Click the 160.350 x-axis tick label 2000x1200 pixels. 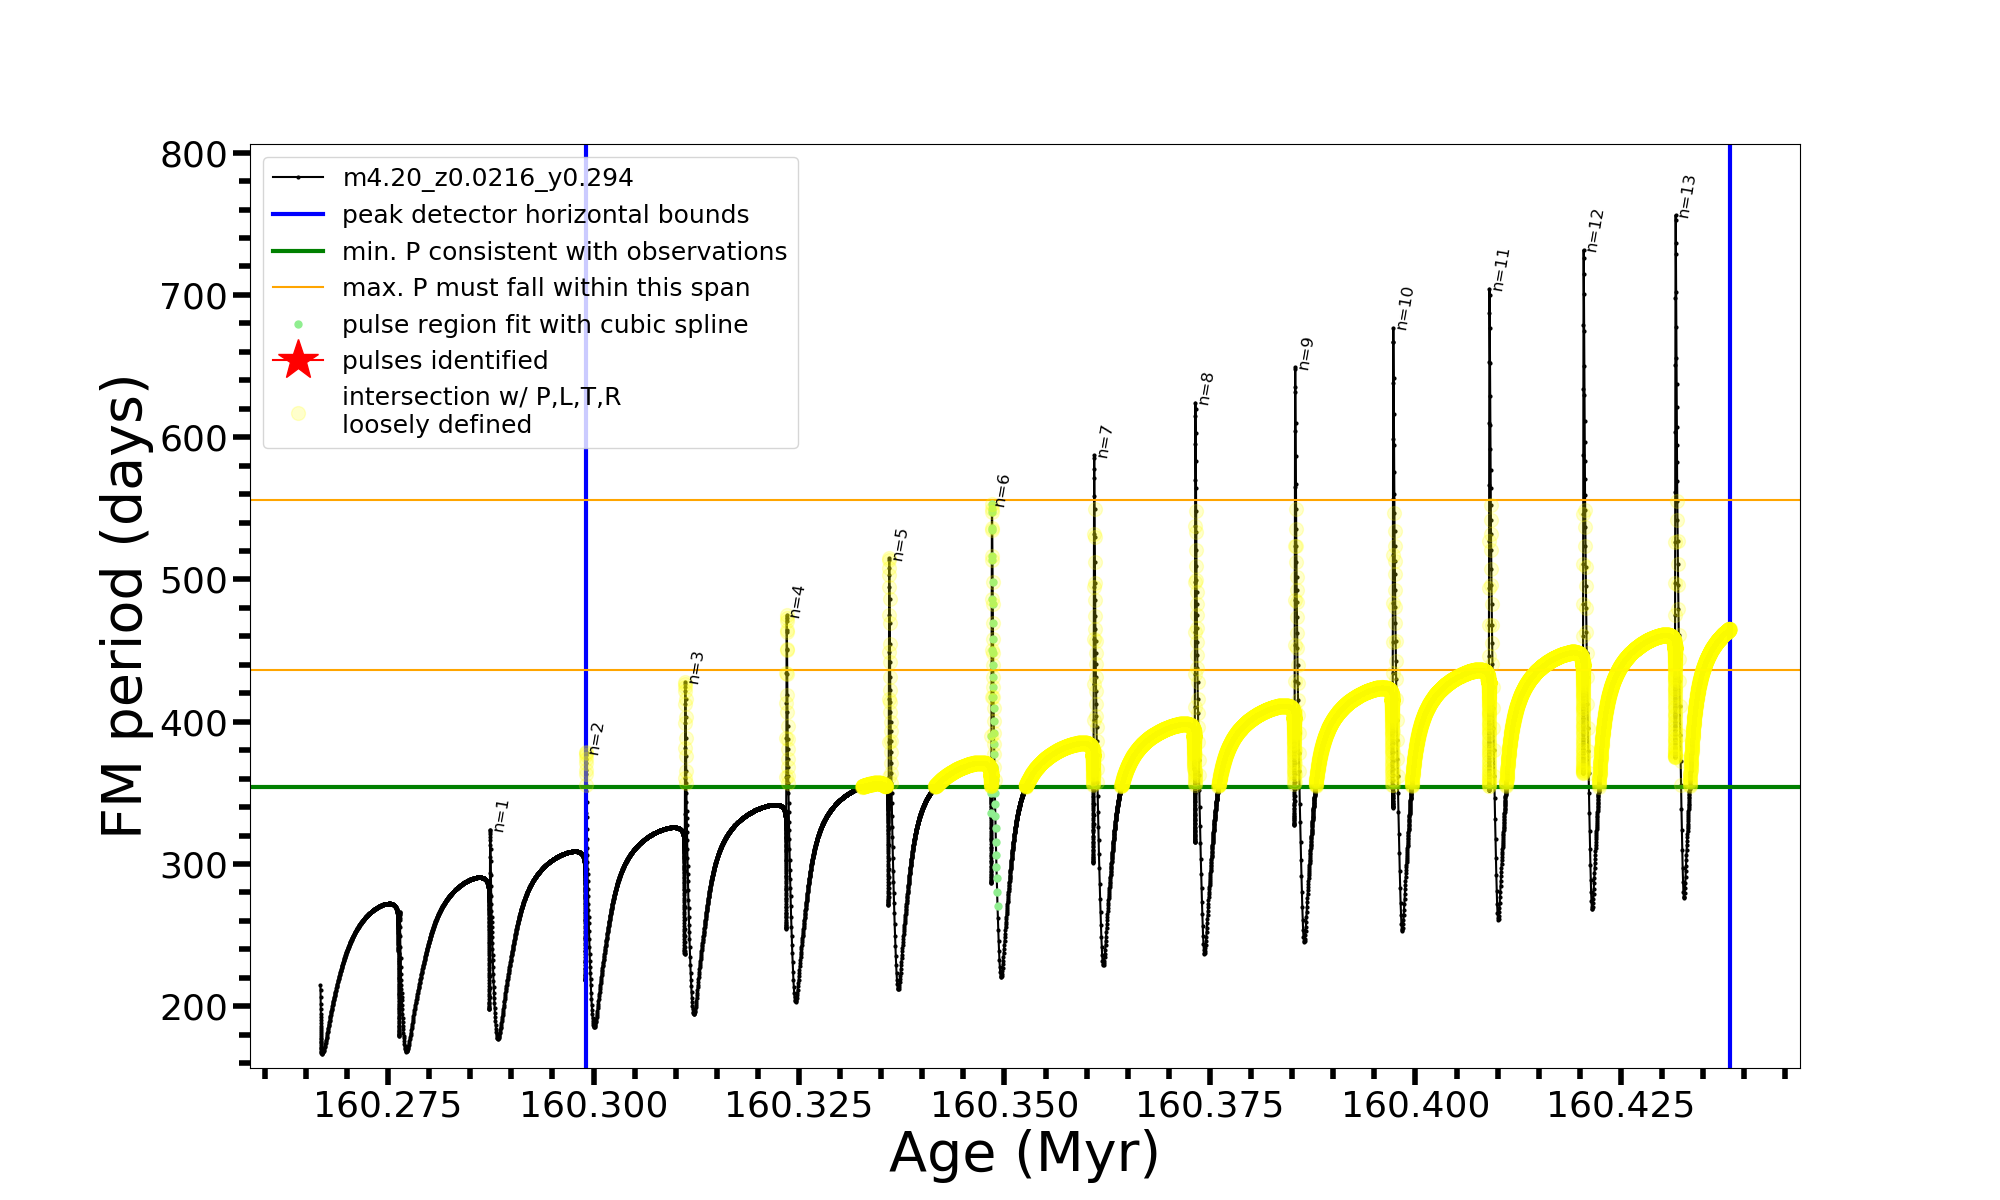click(x=1004, y=1105)
